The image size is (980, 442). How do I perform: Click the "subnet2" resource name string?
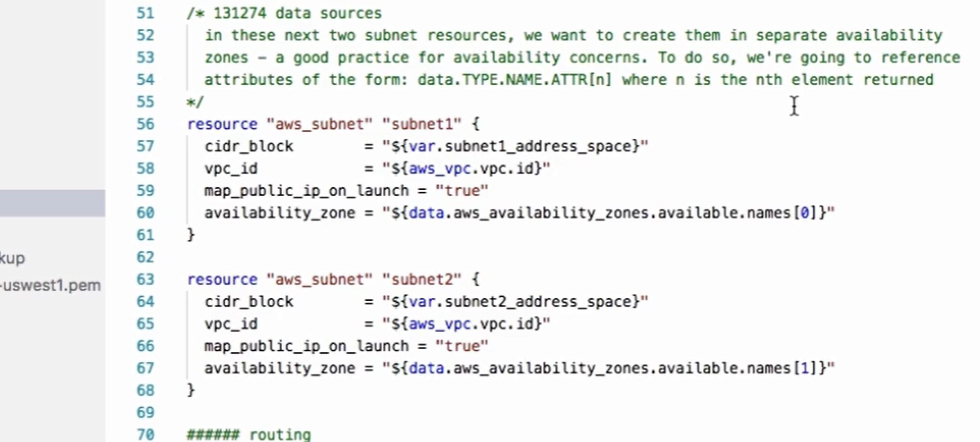422,279
